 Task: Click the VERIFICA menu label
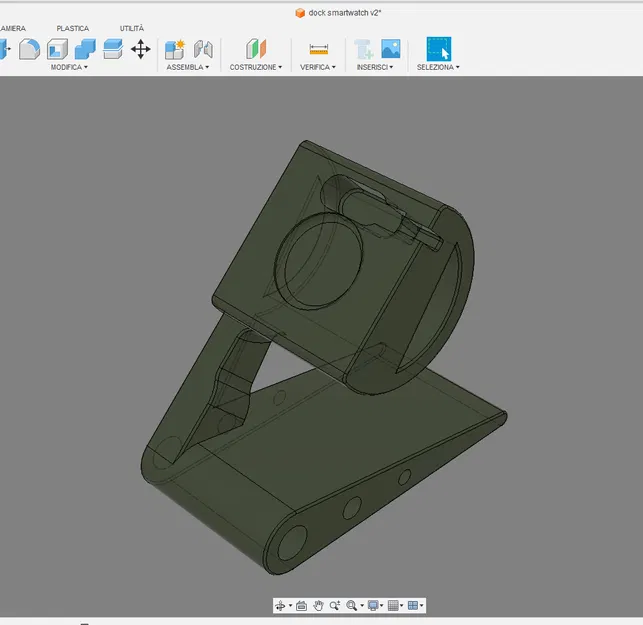tap(318, 67)
